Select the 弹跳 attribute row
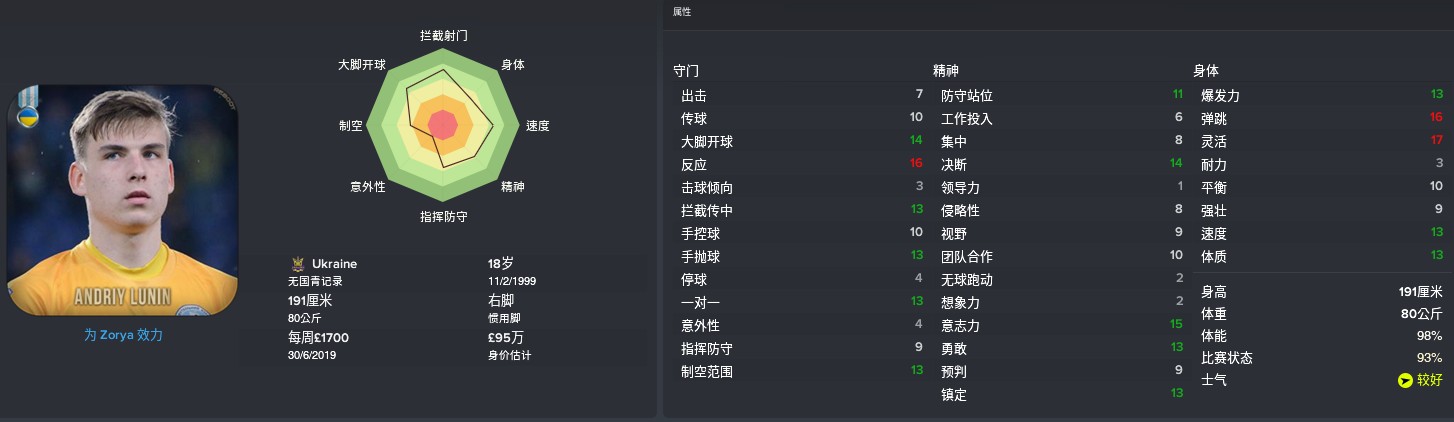 pyautogui.click(x=1322, y=118)
